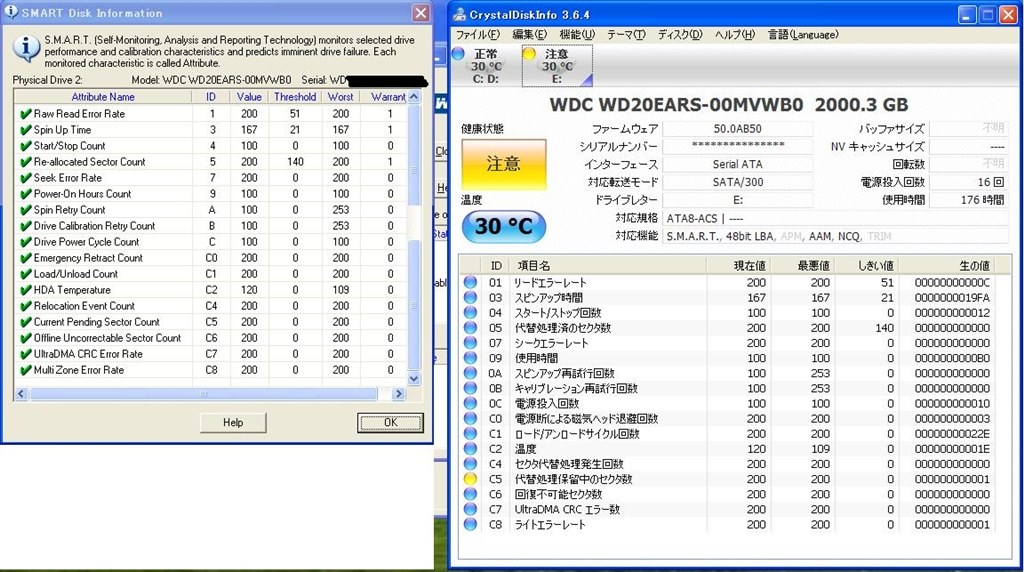Open the テーマ(T) menu
Viewport: 1024px width, 572px height.
626,35
